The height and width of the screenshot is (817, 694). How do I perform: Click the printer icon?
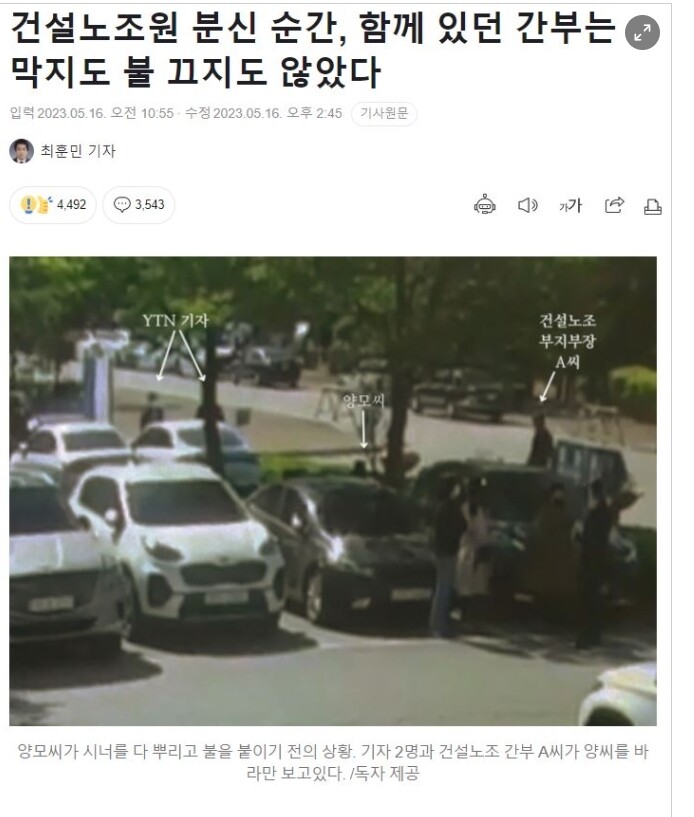(652, 206)
